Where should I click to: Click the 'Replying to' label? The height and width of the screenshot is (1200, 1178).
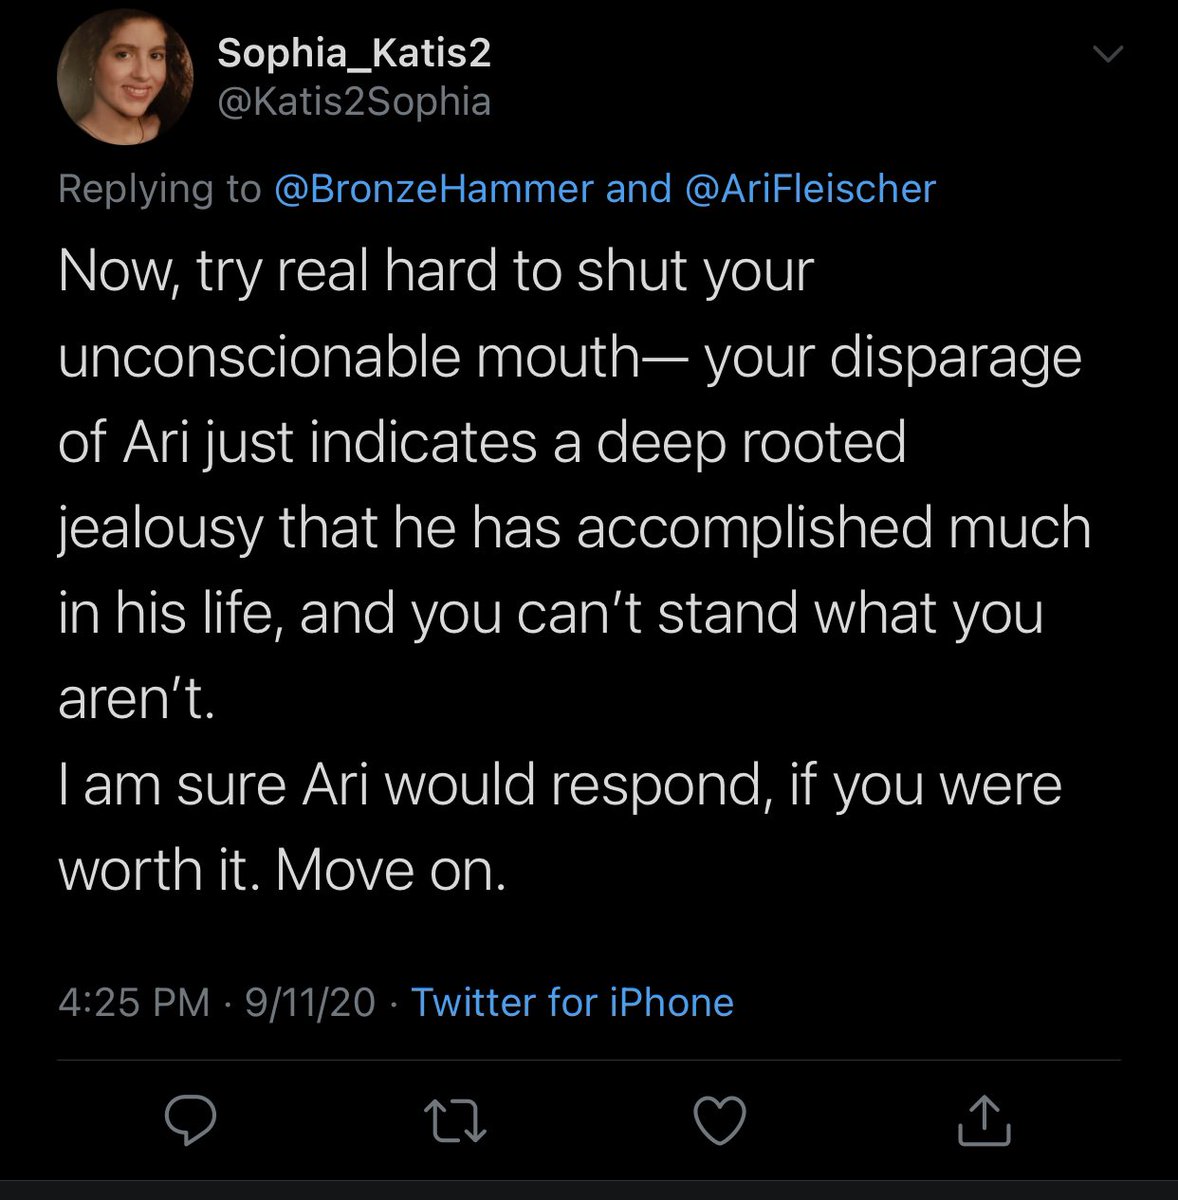point(159,190)
